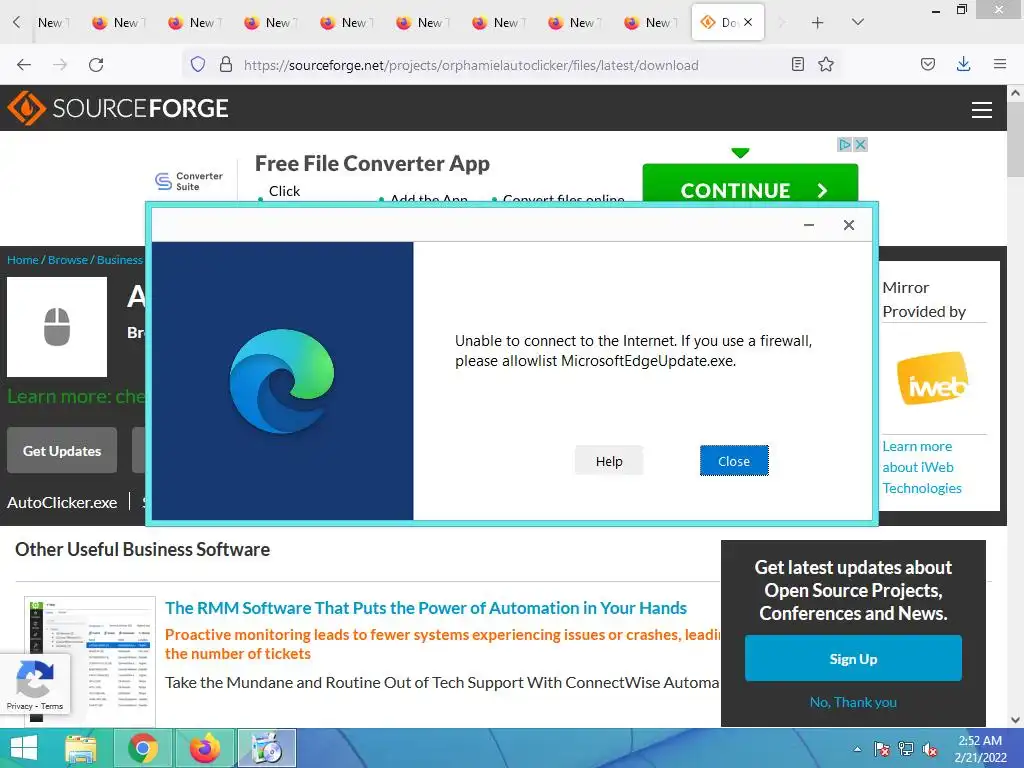Click the Firefox back navigation arrow

[x=24, y=65]
